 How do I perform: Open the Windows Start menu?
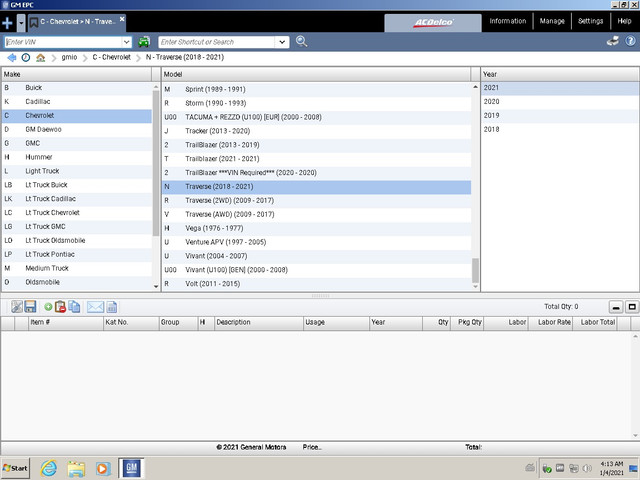[x=15, y=468]
